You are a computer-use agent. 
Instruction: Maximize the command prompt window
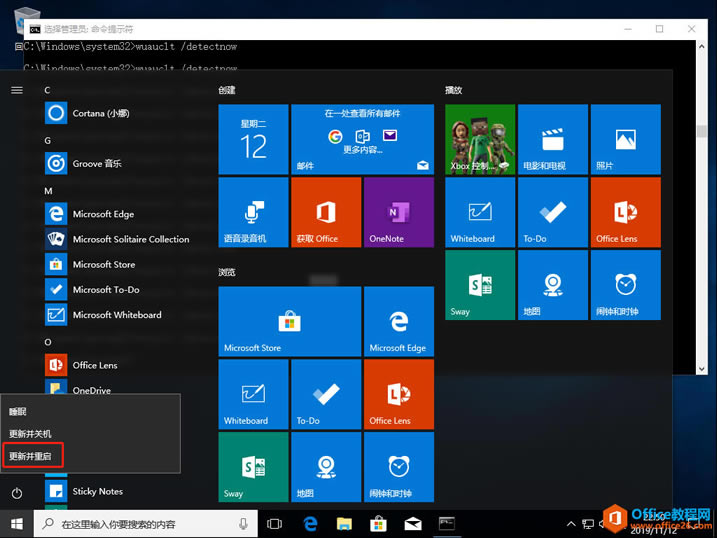[x=659, y=29]
